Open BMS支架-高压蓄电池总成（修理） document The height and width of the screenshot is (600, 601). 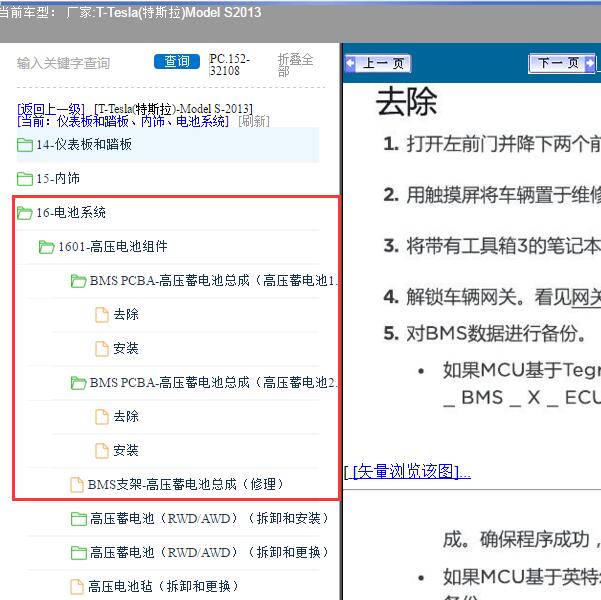pyautogui.click(x=186, y=484)
